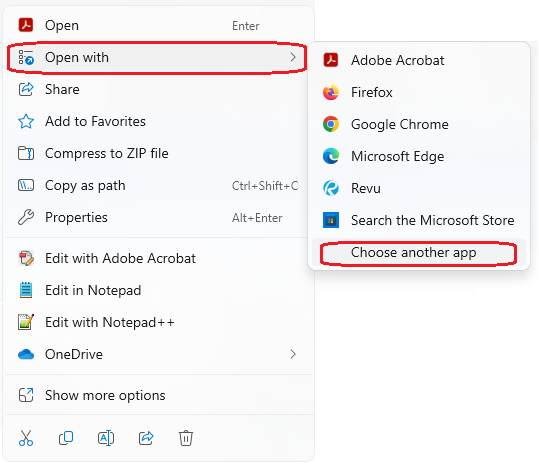The image size is (539, 466).
Task: Click the Delete trash can icon
Action: [x=186, y=438]
